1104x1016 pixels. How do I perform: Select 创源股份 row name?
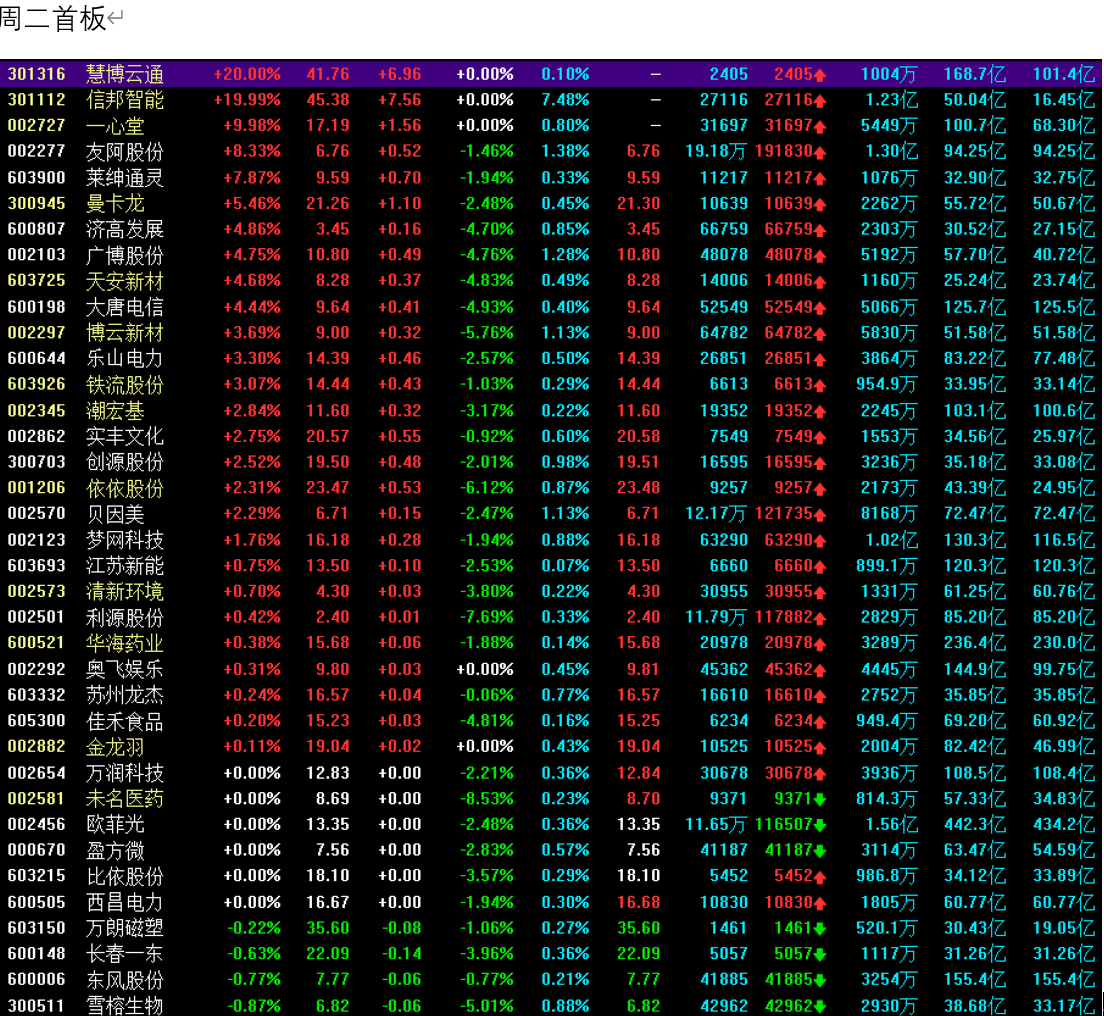[x=124, y=462]
